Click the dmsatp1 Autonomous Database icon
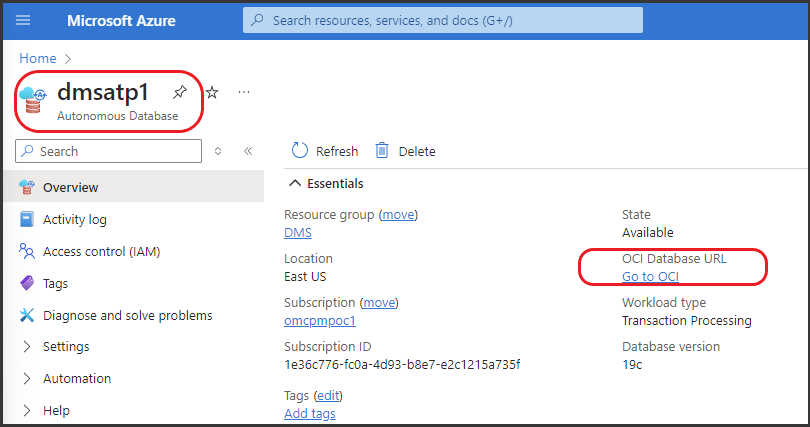The height and width of the screenshot is (427, 810). pyautogui.click(x=33, y=100)
